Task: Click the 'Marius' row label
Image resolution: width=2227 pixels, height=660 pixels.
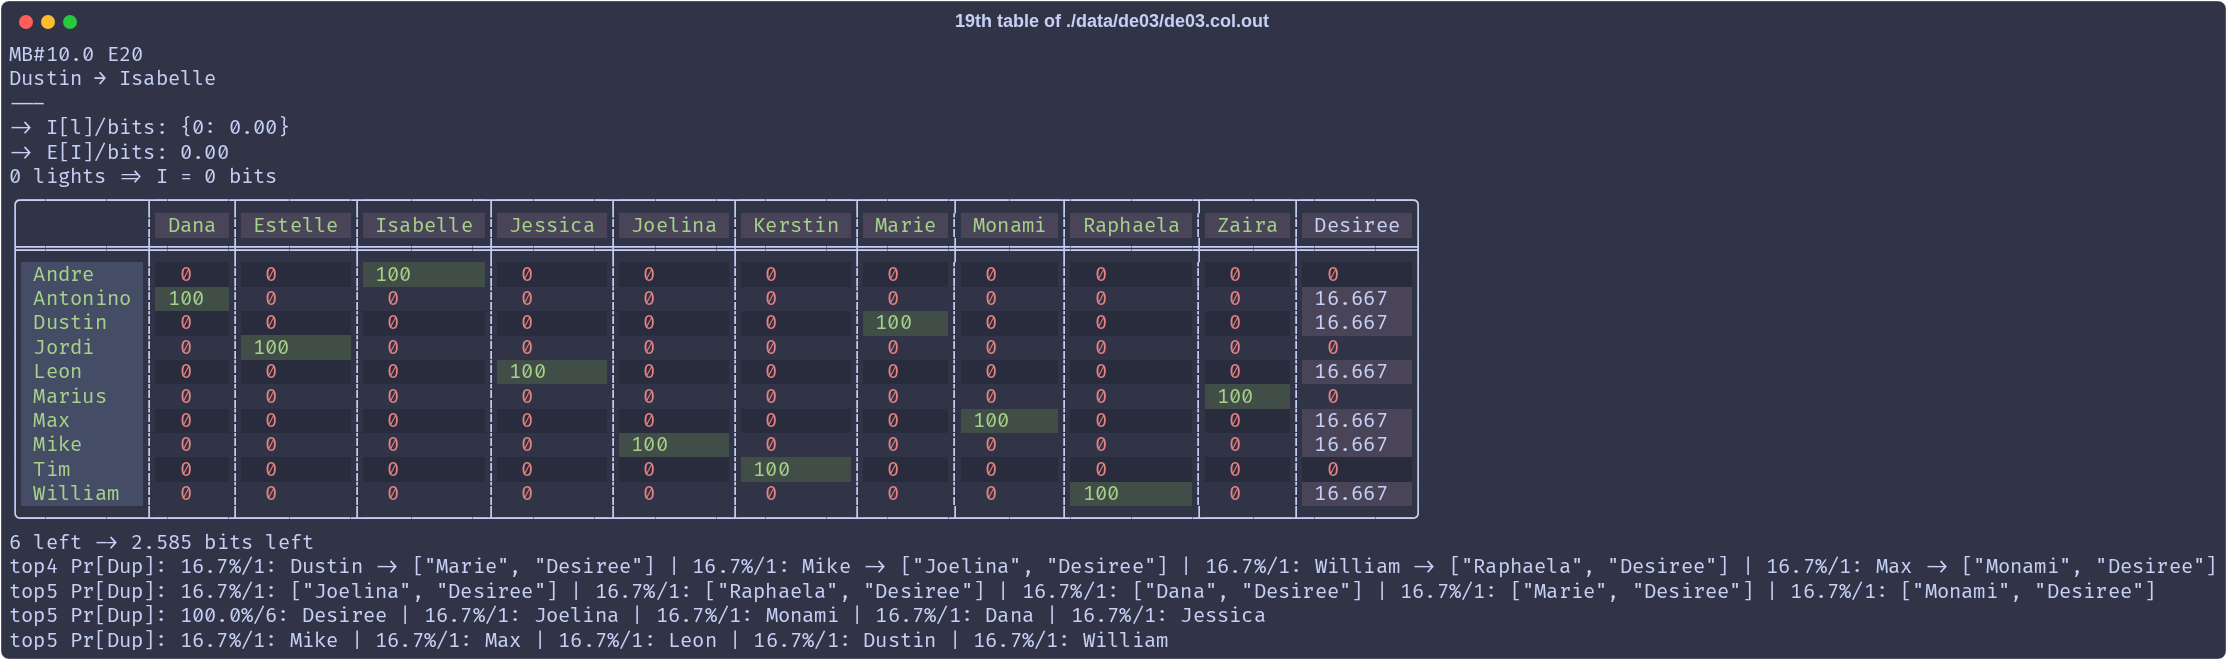Action: point(82,396)
